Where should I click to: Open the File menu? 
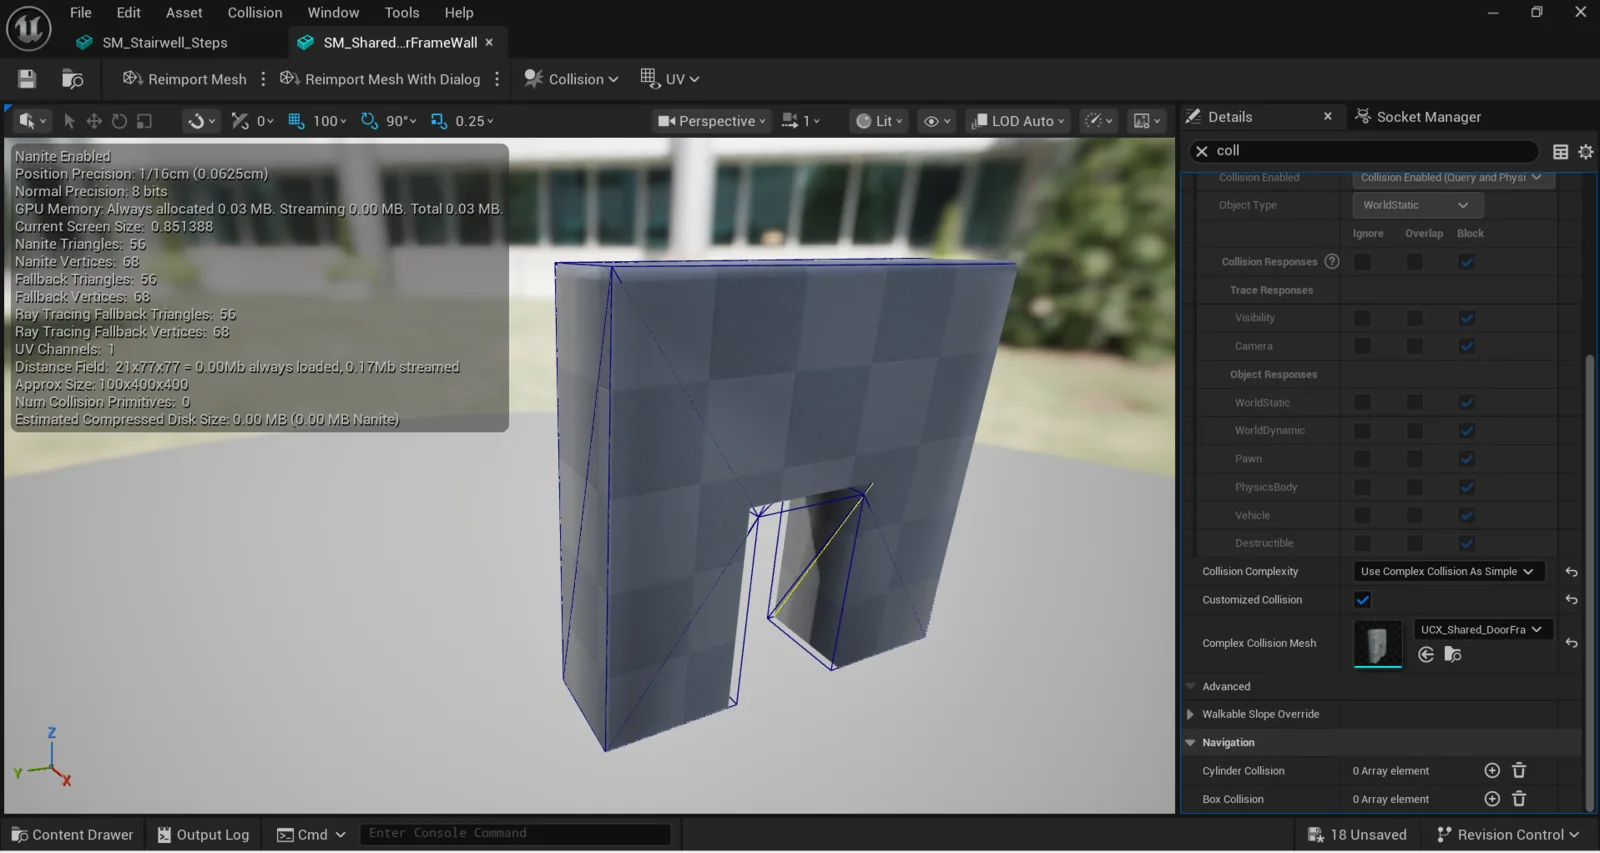[x=81, y=13]
